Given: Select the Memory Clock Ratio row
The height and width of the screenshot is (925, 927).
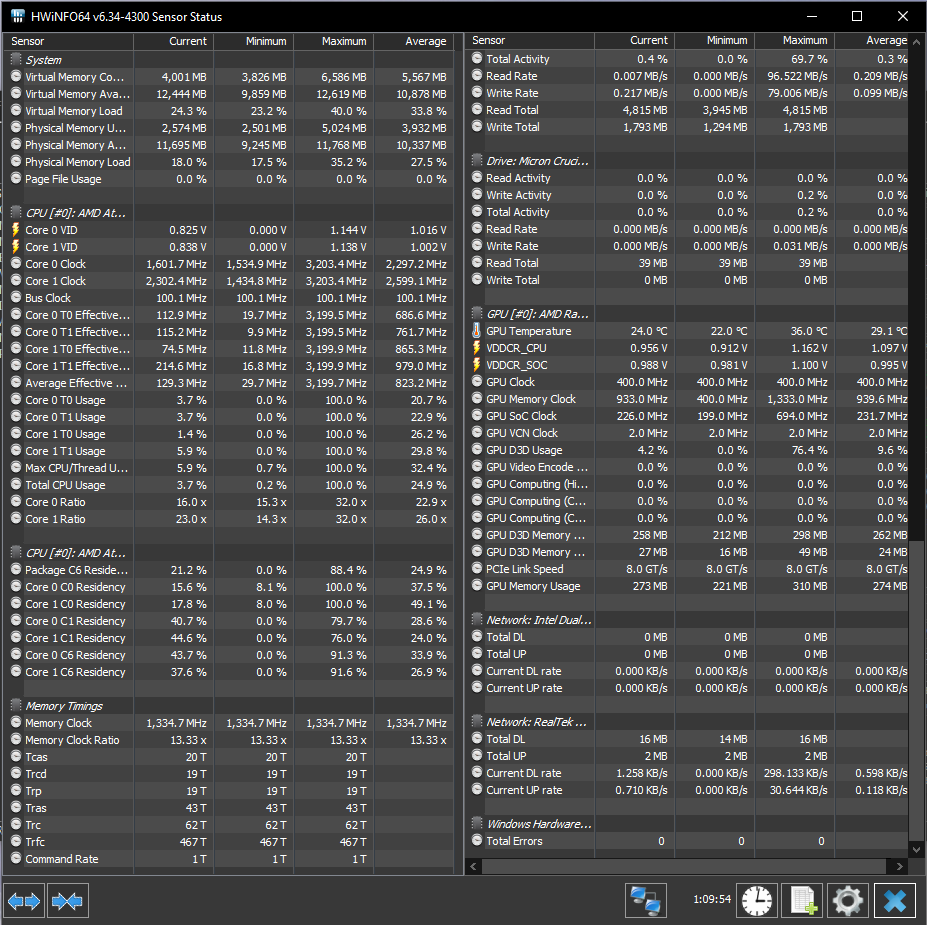Looking at the screenshot, I should 228,740.
